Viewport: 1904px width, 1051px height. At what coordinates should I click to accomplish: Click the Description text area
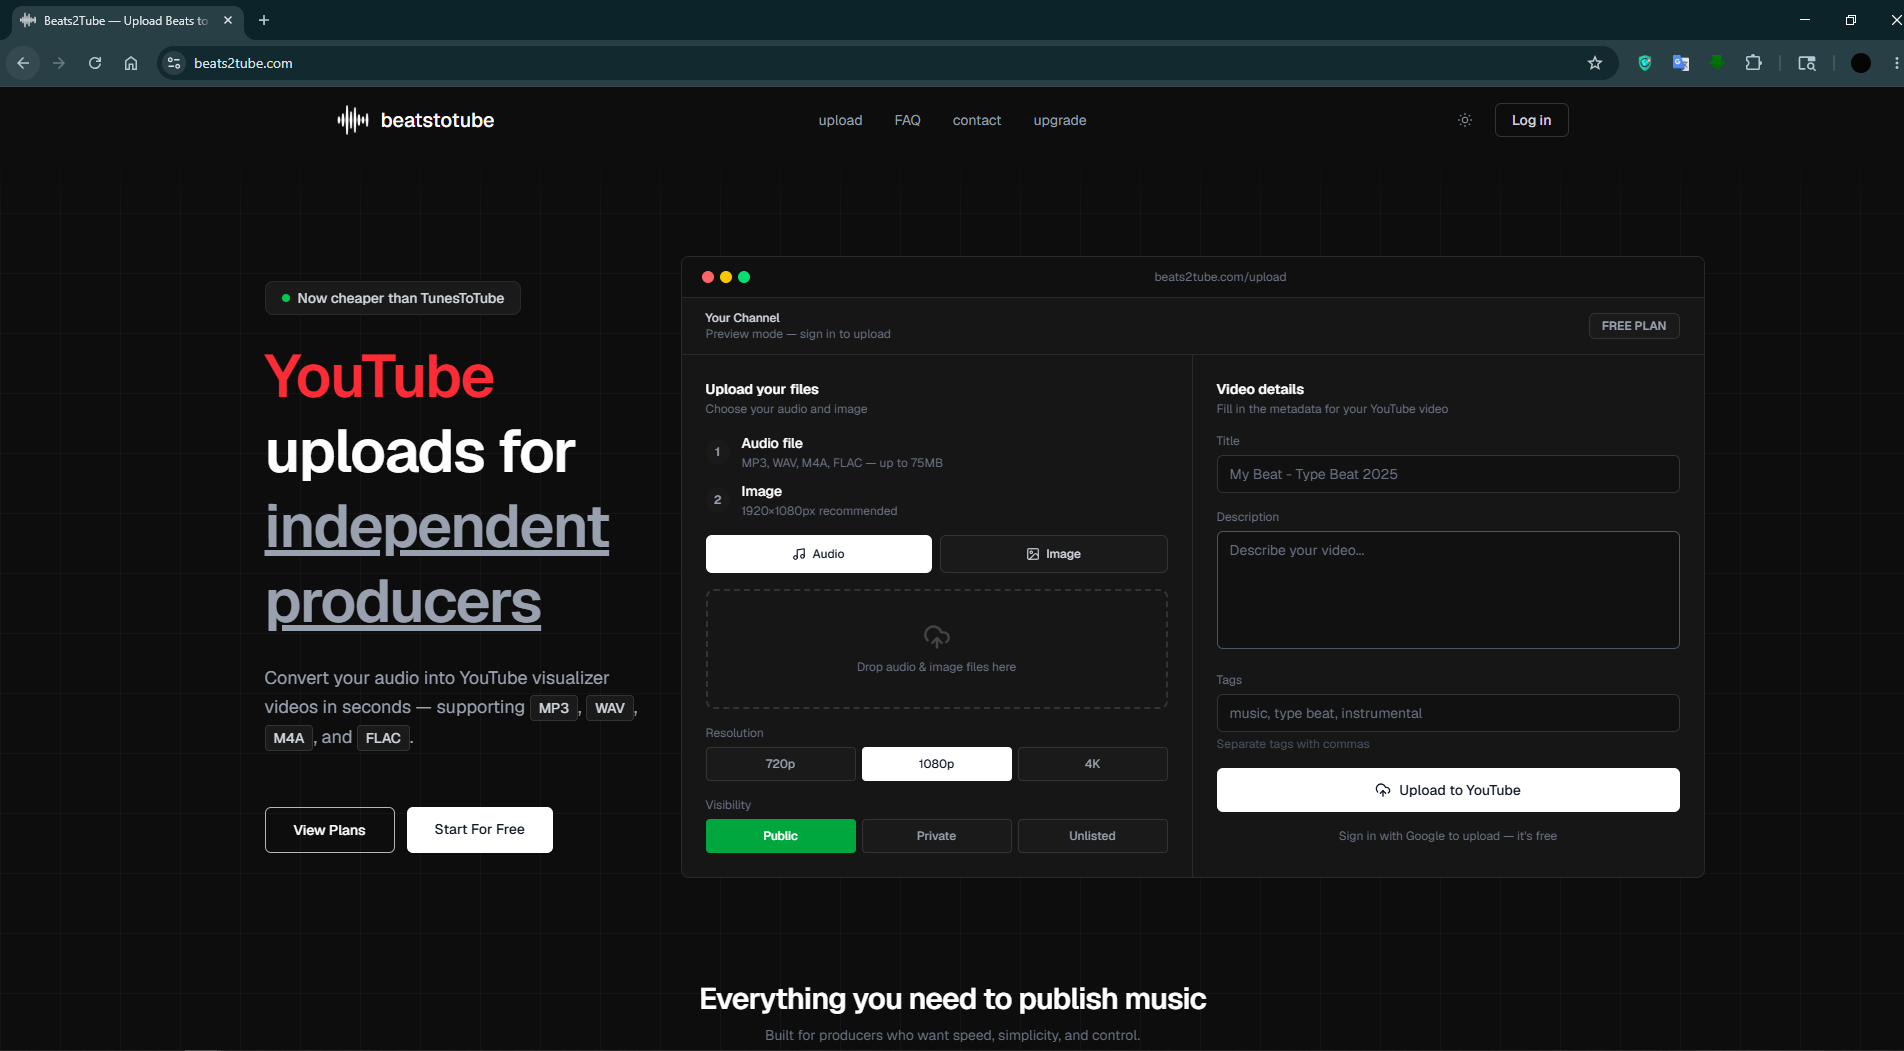click(1448, 590)
